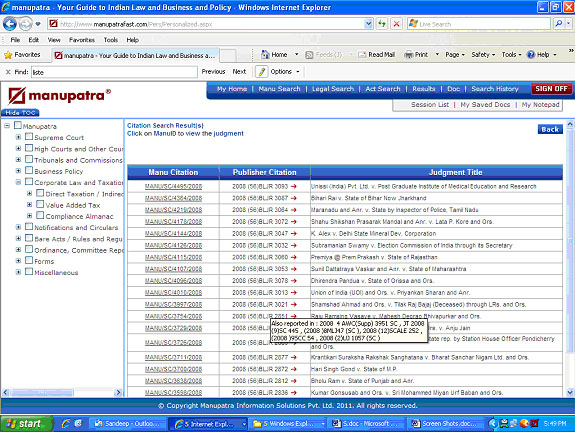Check the Corporate Law and Taxation checkbox

pos(29,182)
